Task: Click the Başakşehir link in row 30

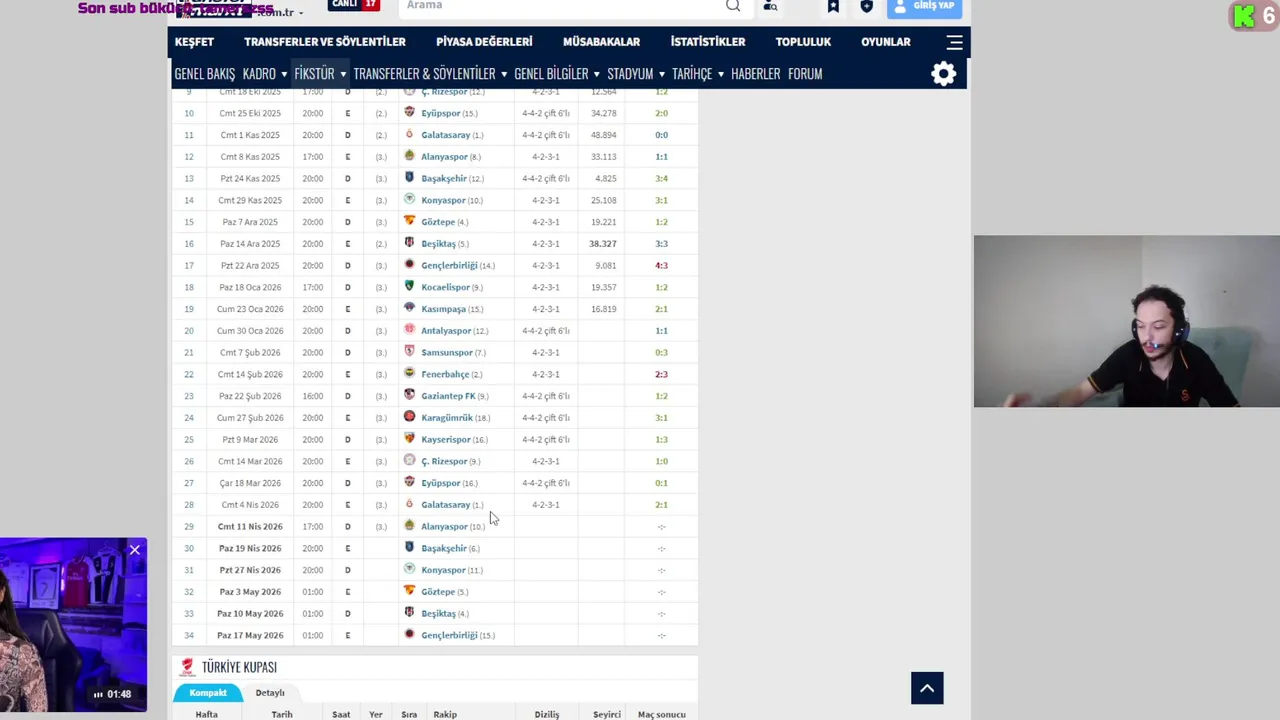Action: point(444,548)
